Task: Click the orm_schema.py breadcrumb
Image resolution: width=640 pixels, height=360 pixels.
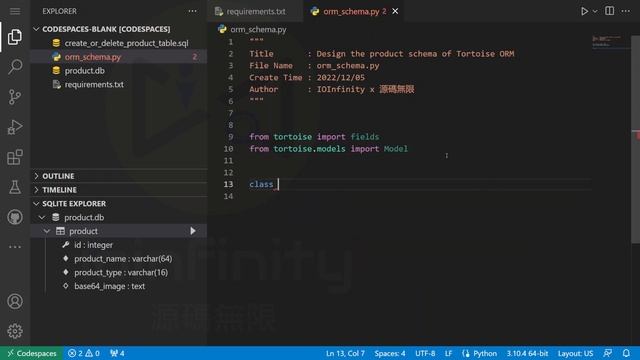Action: point(258,29)
